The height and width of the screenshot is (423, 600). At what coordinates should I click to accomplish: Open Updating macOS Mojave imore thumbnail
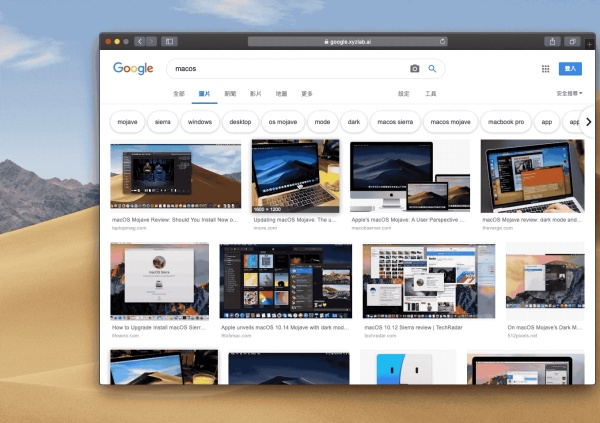(295, 176)
